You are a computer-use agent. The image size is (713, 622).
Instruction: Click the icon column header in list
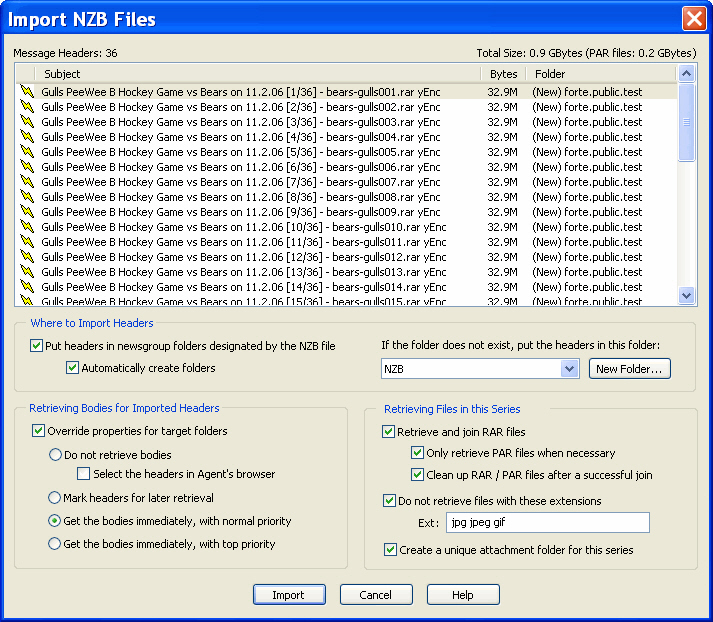[26, 74]
